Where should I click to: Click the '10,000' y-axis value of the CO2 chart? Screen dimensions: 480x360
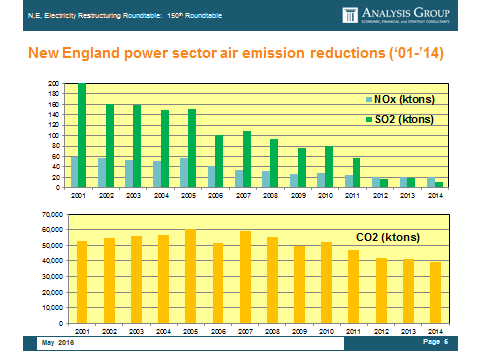52,307
